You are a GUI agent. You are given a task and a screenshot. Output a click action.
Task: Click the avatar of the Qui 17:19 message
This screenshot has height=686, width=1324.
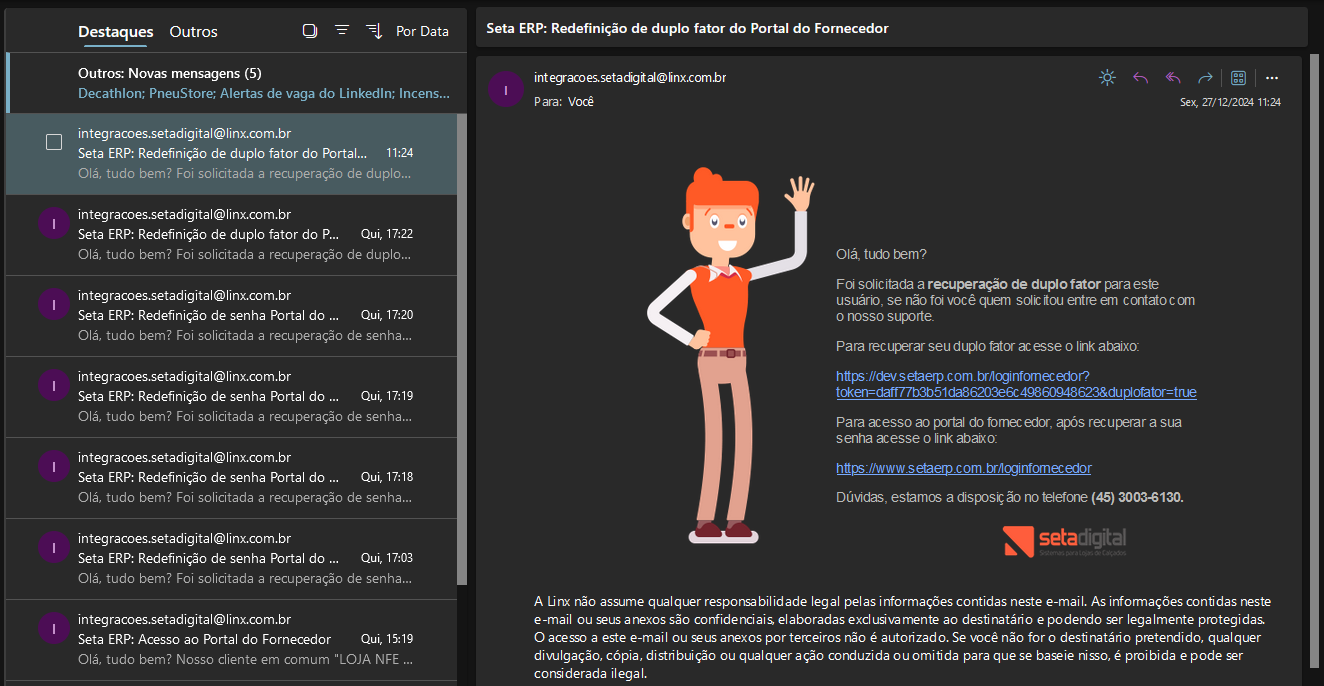(53, 386)
